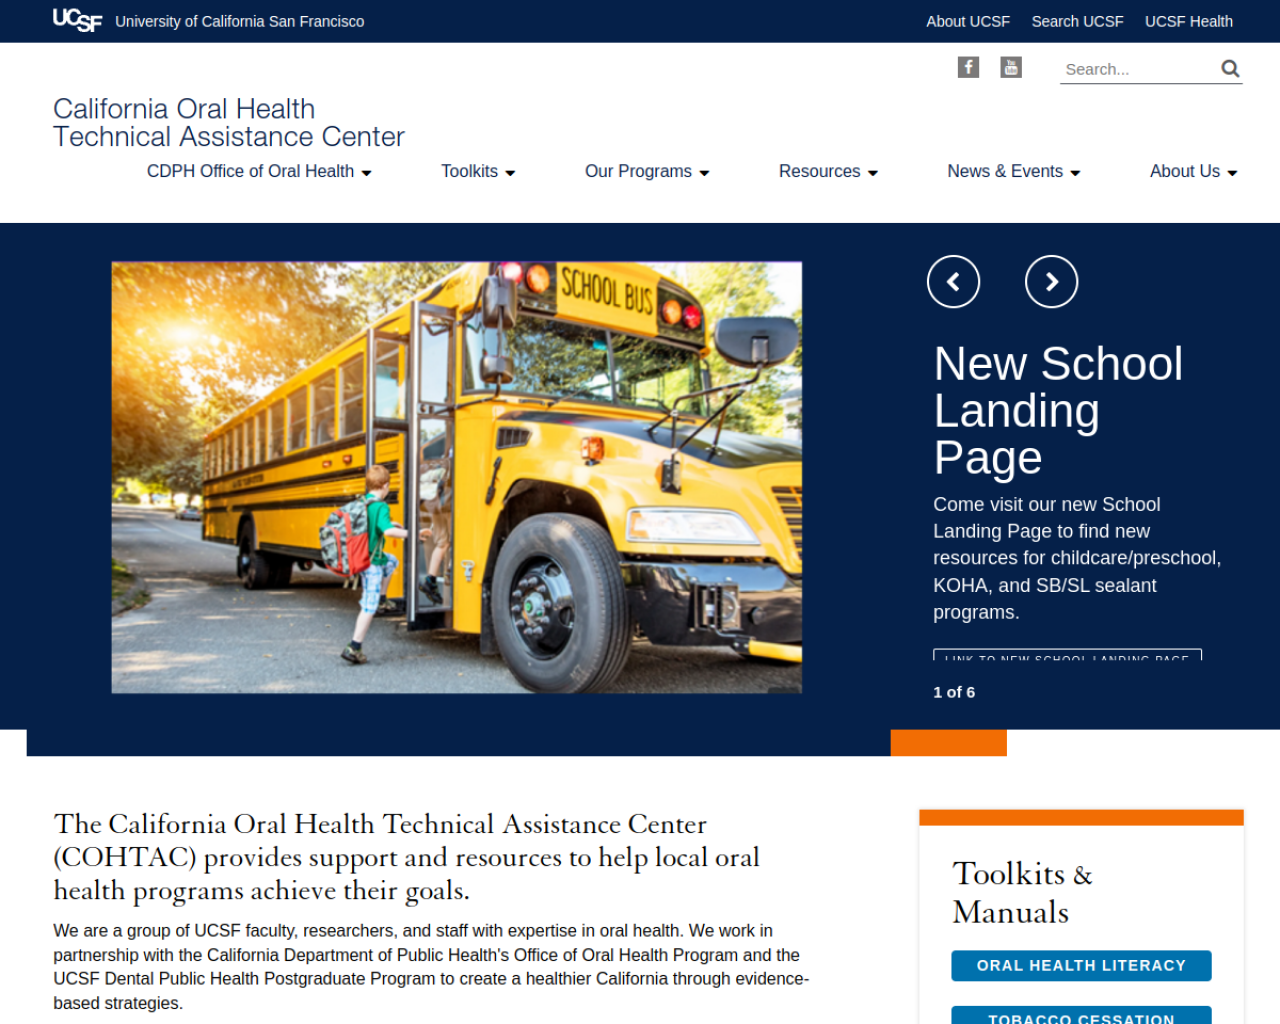The width and height of the screenshot is (1280, 1024).
Task: Expand the About Us dropdown menu
Action: coord(1194,171)
